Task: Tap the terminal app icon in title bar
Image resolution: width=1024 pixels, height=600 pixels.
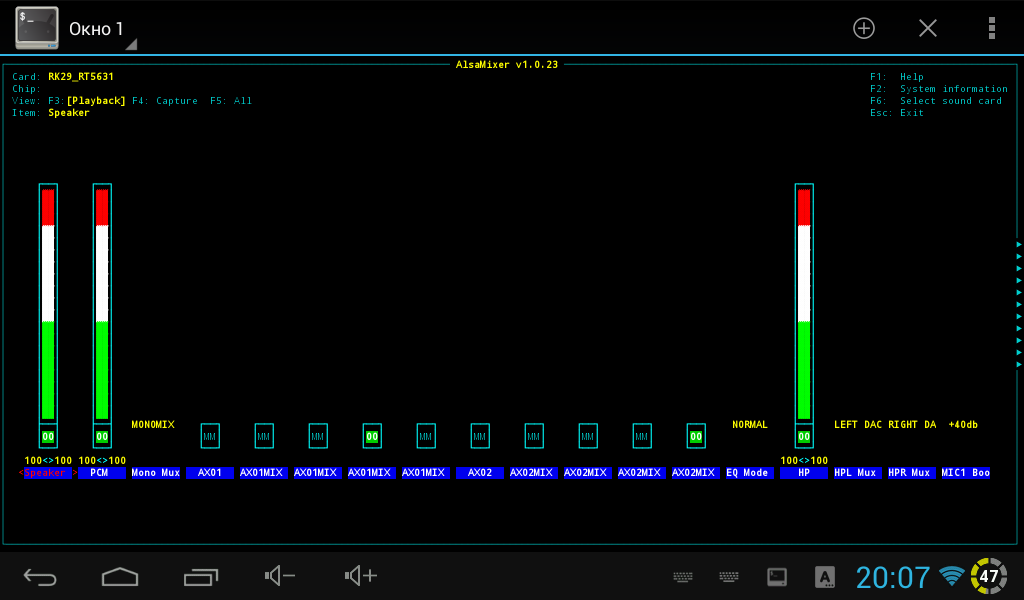Action: pos(36,28)
